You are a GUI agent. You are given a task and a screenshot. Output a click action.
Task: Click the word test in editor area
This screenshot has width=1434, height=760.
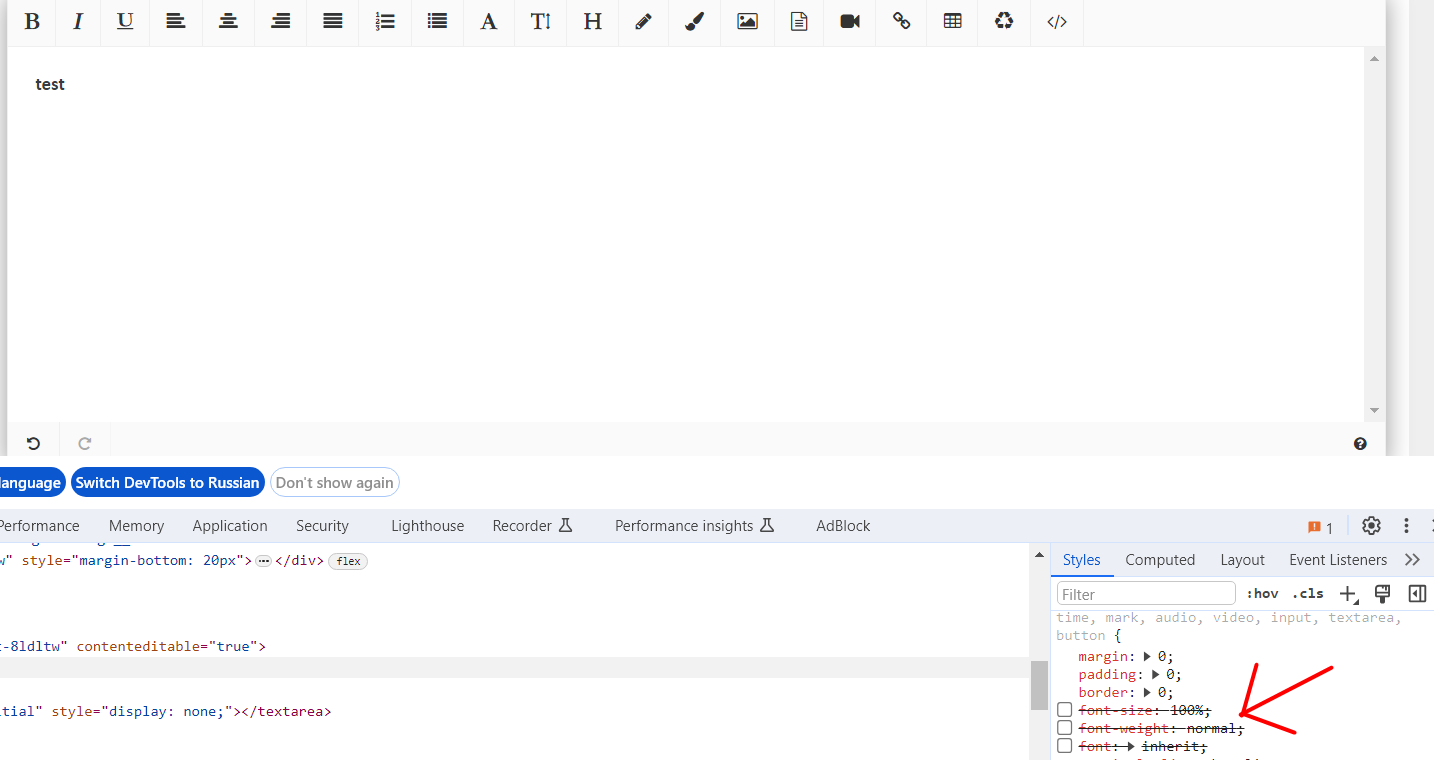[x=50, y=85]
